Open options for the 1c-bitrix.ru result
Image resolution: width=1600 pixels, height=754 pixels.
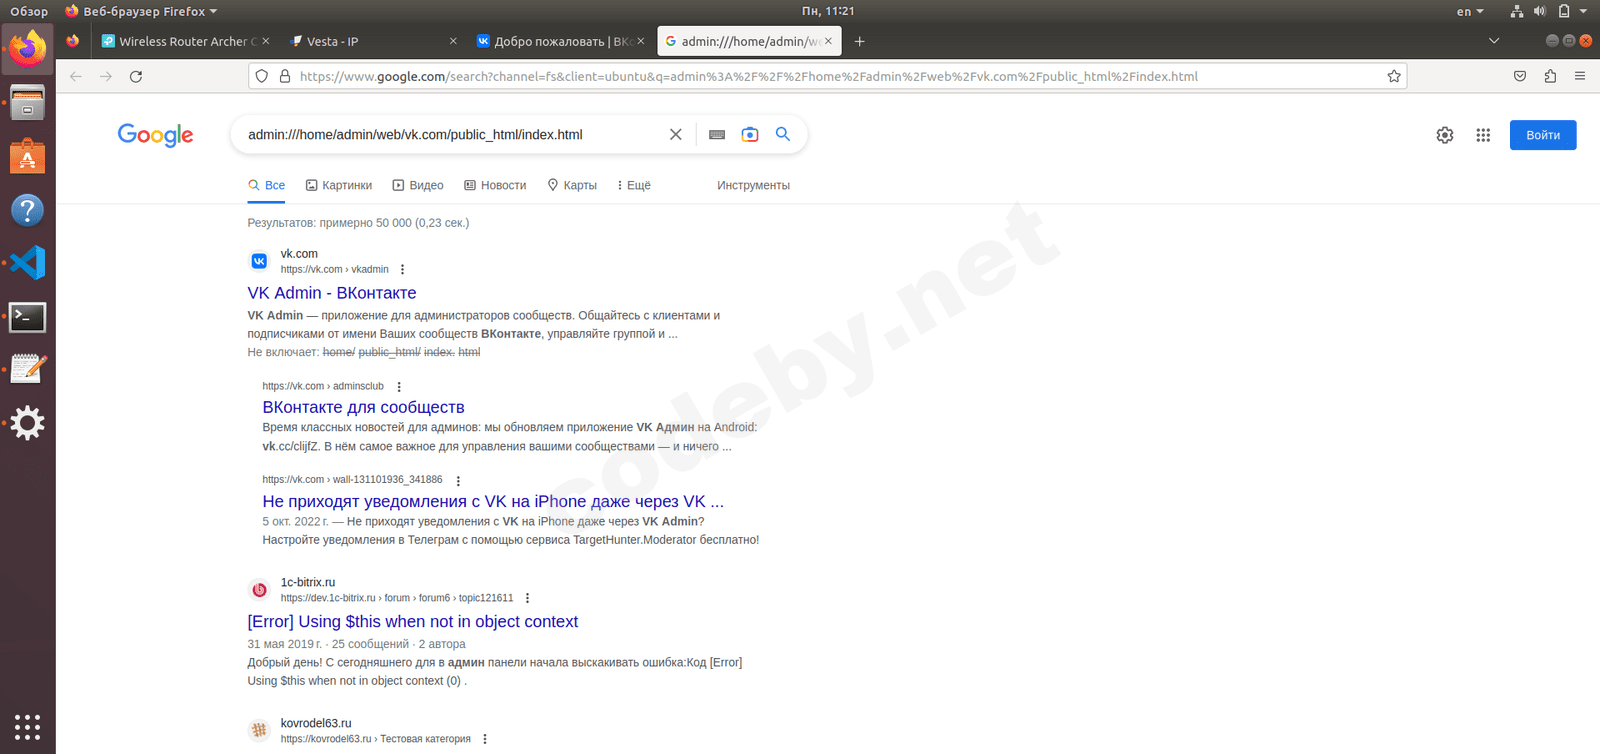pyautogui.click(x=528, y=599)
